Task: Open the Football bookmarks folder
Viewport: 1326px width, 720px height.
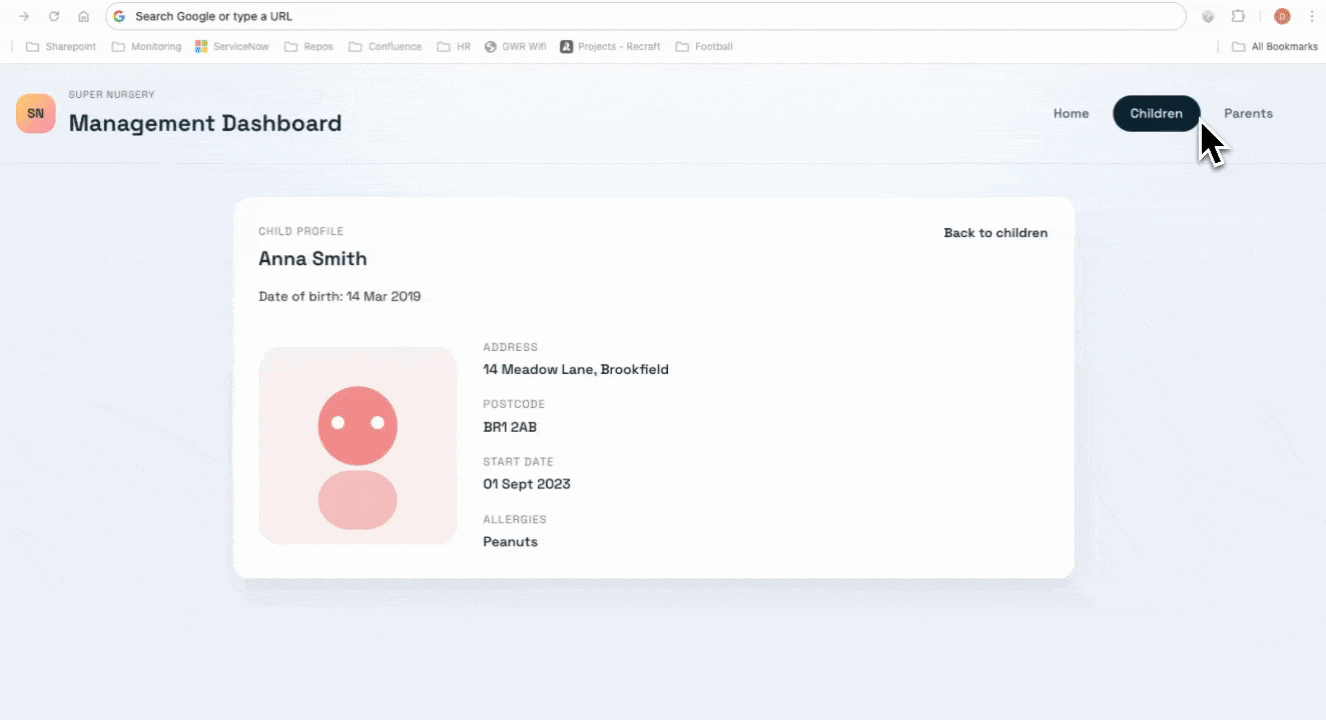Action: pos(705,46)
